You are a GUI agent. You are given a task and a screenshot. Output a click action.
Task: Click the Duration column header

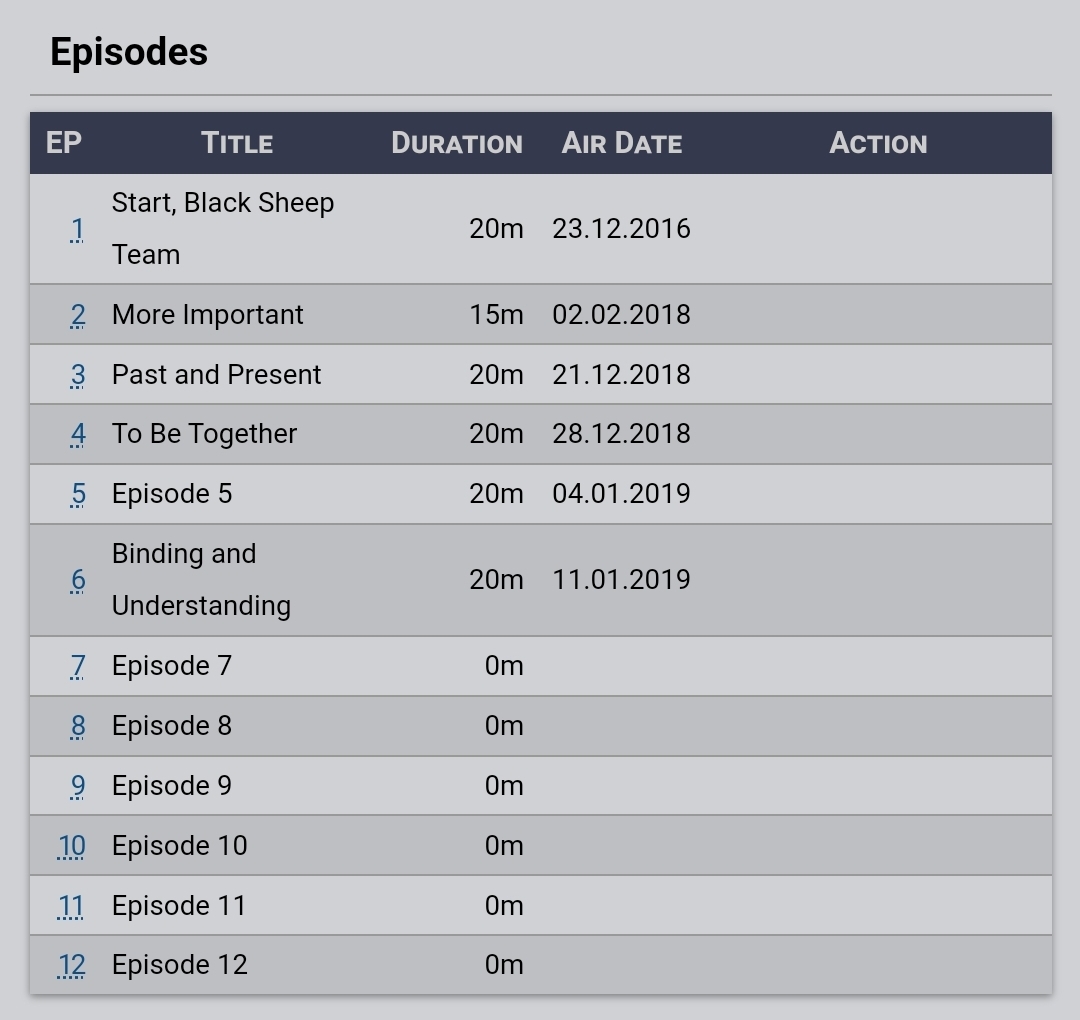pos(457,143)
